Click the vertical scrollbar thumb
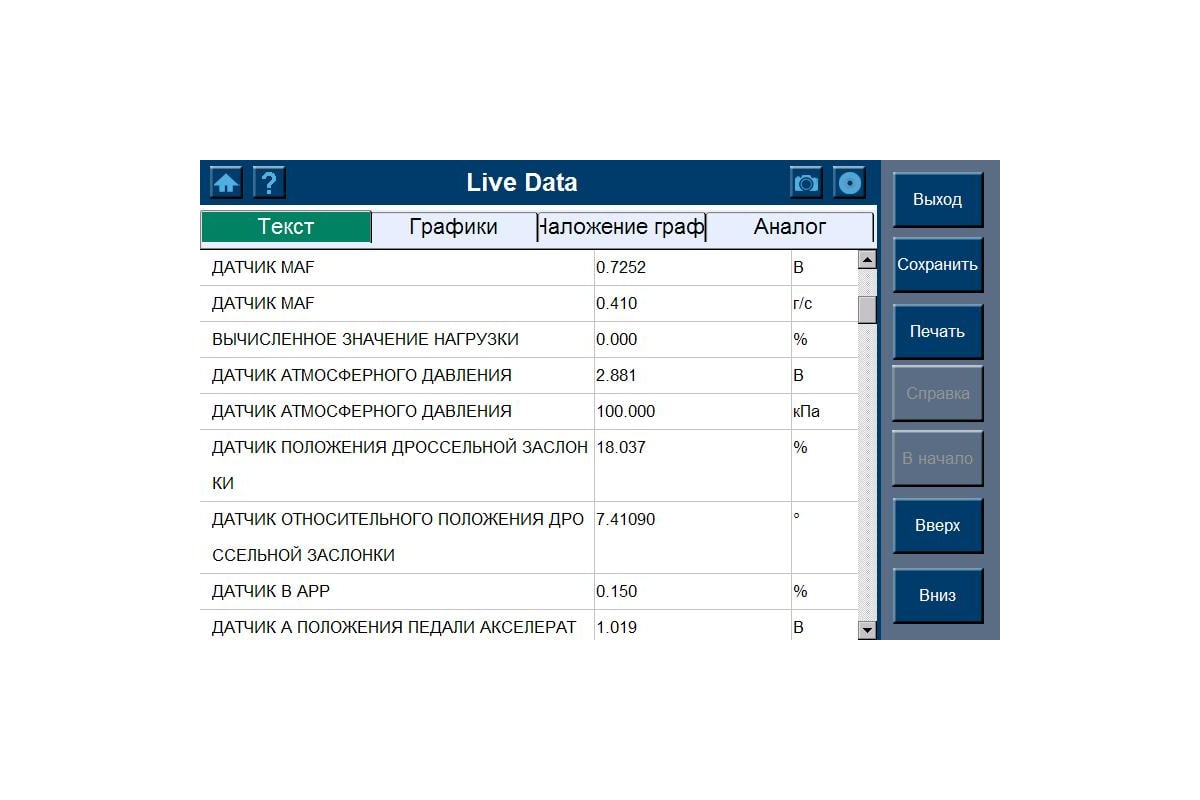The image size is (1200, 800). coord(867,309)
